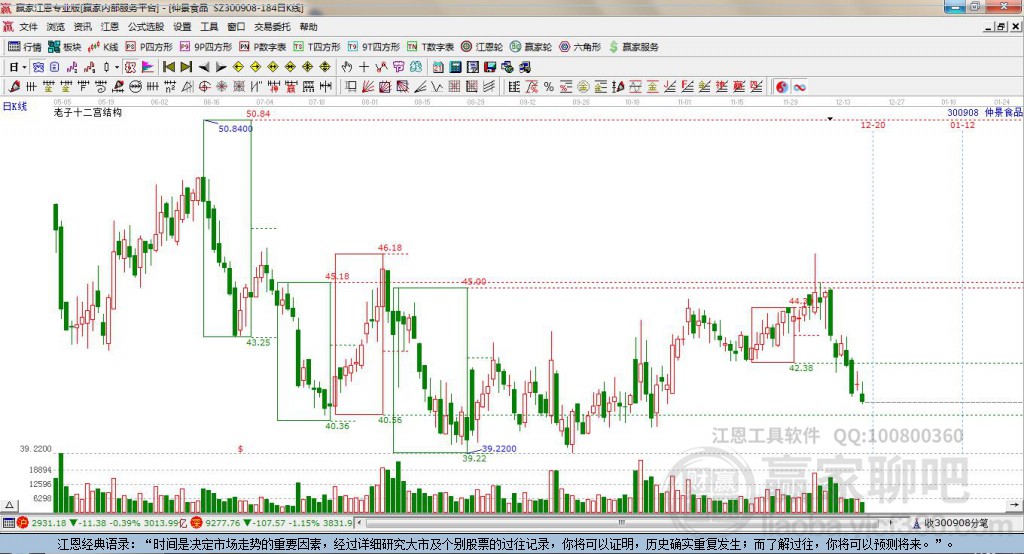Step chart right with black arrow
The image size is (1024, 554).
(x=221, y=67)
